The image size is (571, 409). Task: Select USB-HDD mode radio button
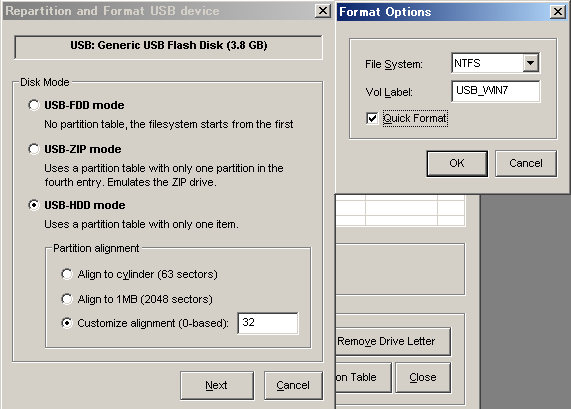pos(34,205)
